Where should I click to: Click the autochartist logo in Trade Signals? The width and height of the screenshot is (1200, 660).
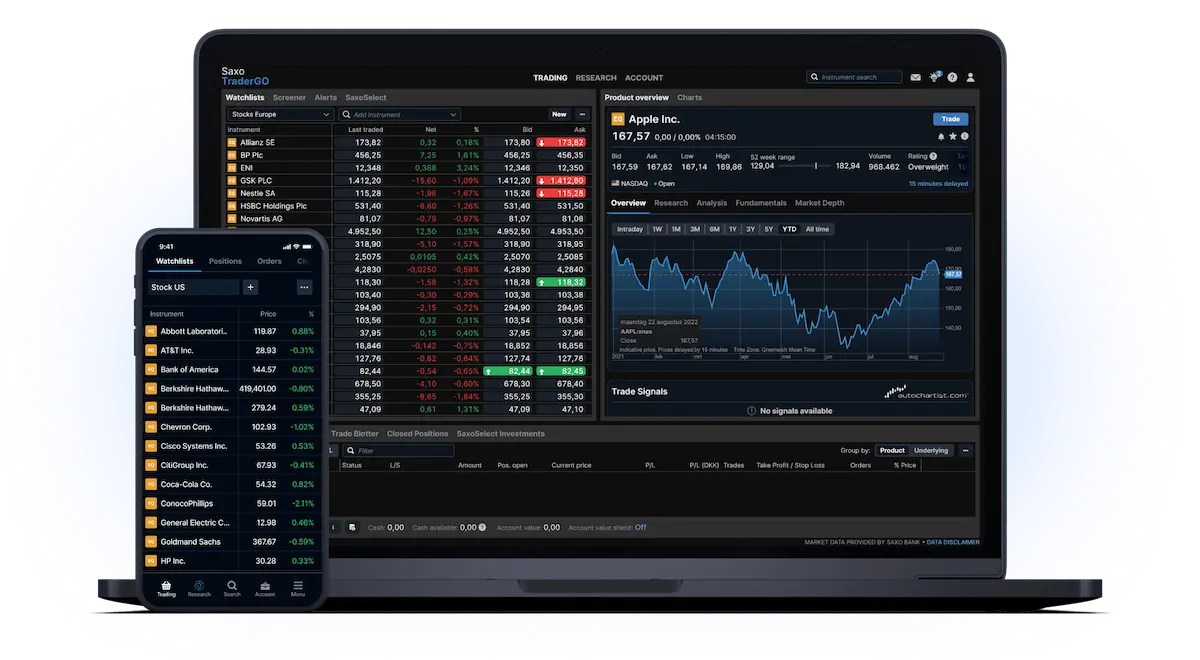pyautogui.click(x=926, y=393)
